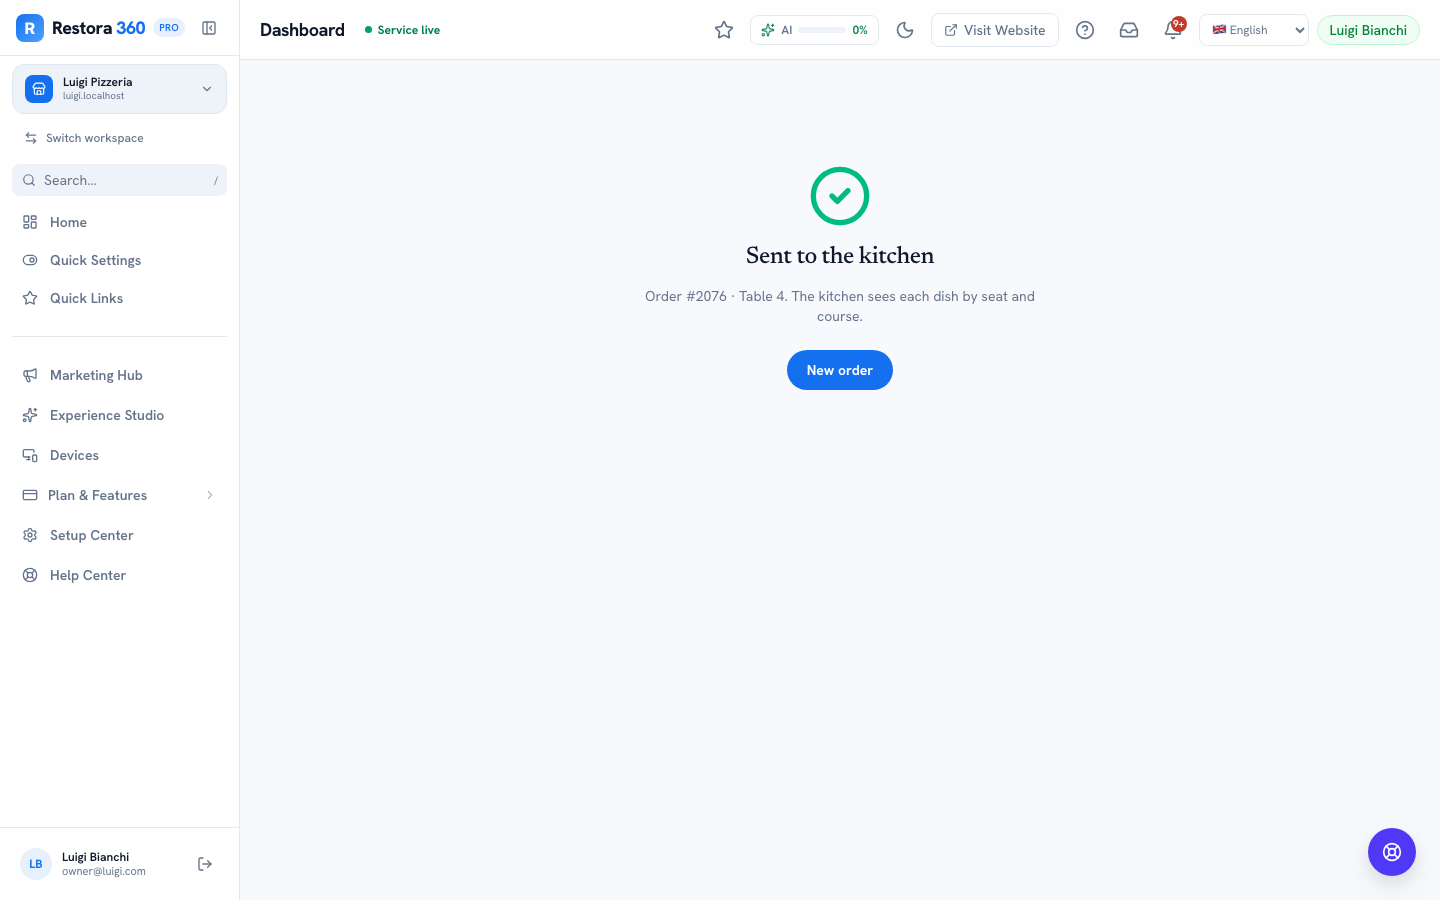Toggle dark mode with the moon icon
This screenshot has height=900, width=1440.
point(905,30)
